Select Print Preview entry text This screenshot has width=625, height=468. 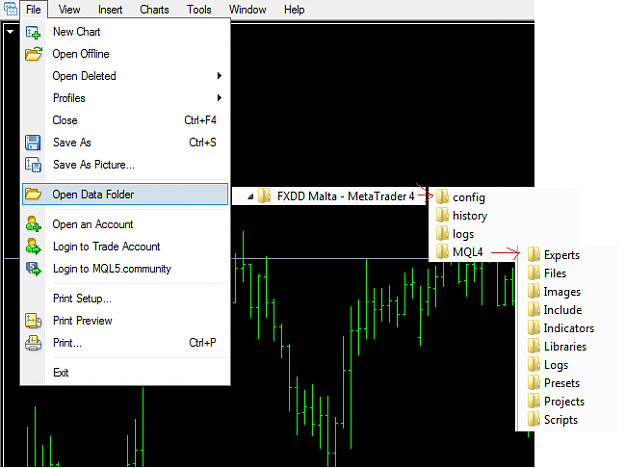click(83, 321)
